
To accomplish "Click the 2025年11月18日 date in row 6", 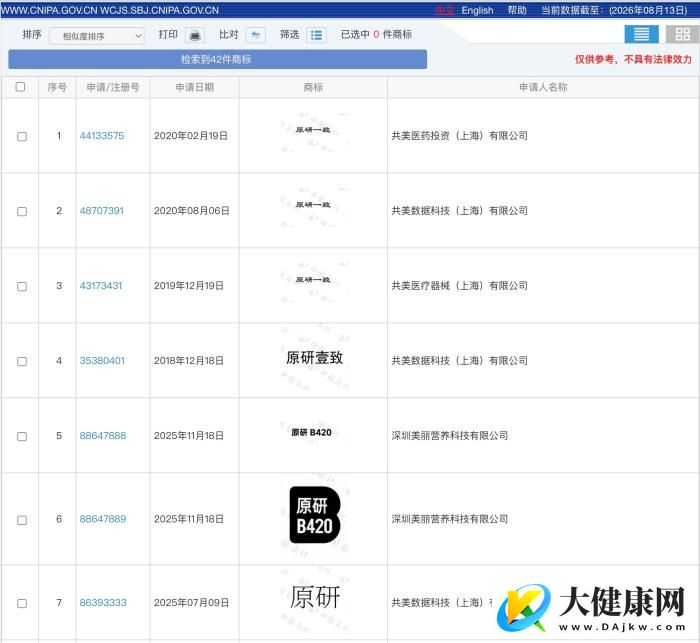I will (x=189, y=519).
